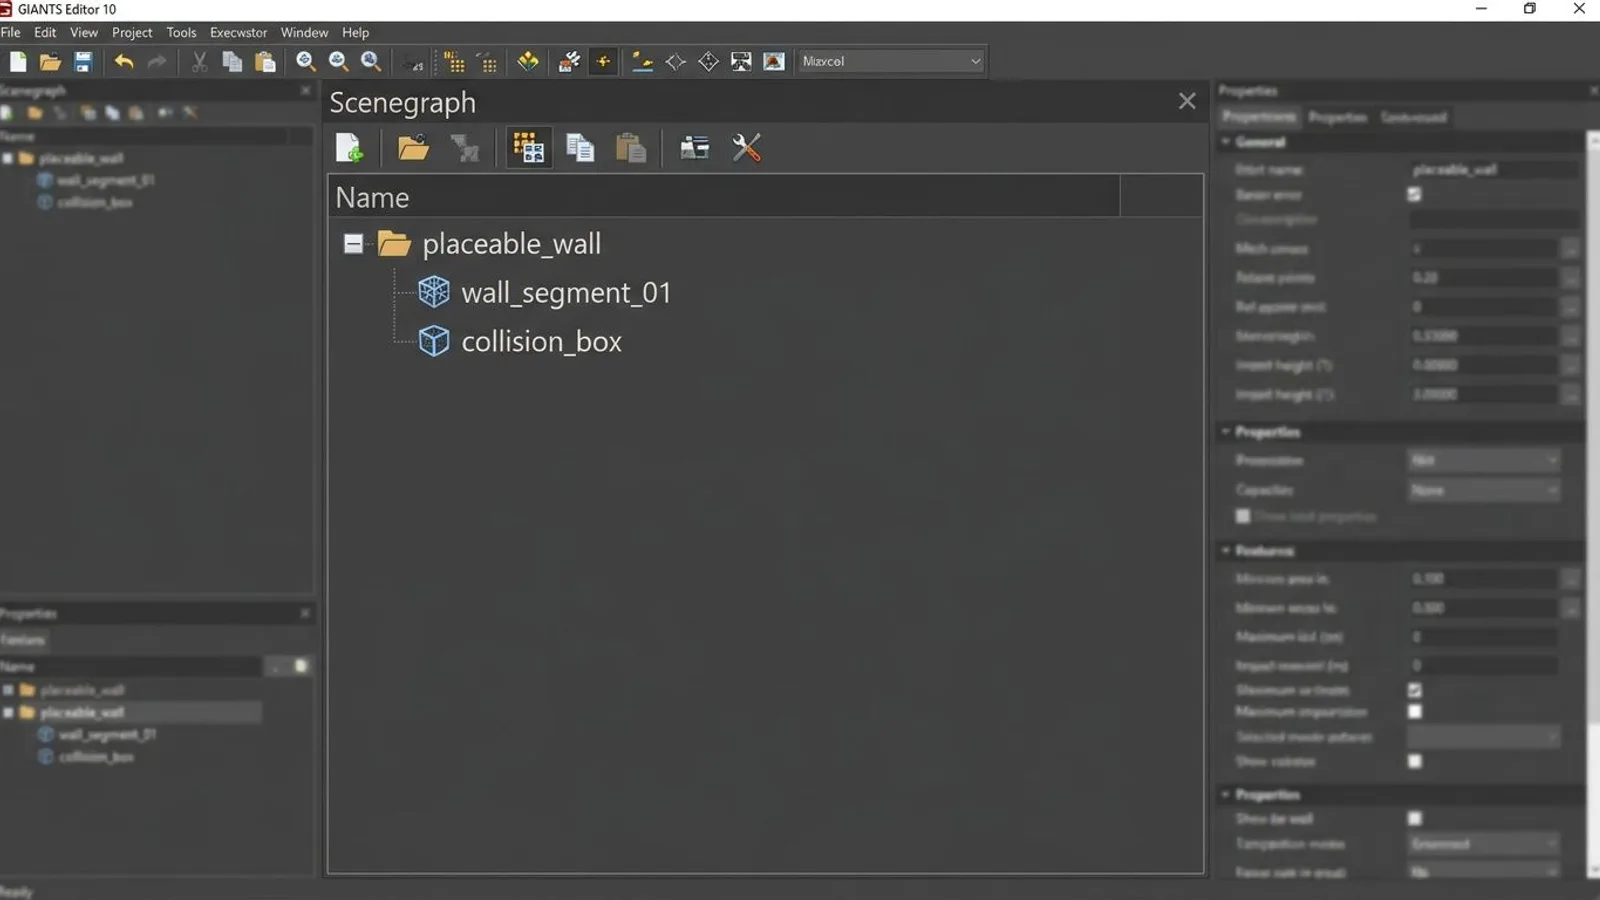Click the placeable_wall name field in Properties
Image resolution: width=1600 pixels, height=900 pixels.
[x=1494, y=170]
